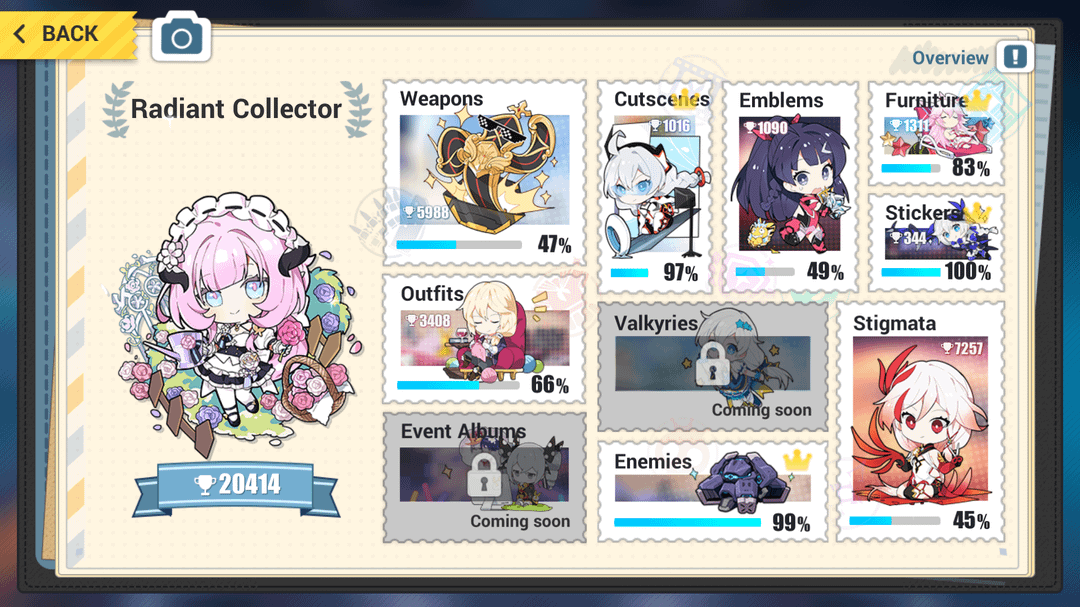Open the Emblems collection card
The image size is (1080, 607).
(x=790, y=188)
